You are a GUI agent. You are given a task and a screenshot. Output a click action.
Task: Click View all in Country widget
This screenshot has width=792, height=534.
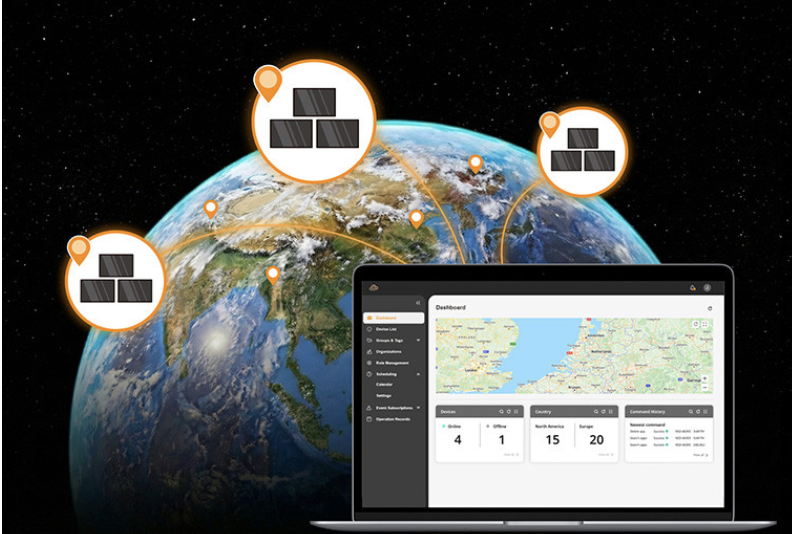point(606,455)
